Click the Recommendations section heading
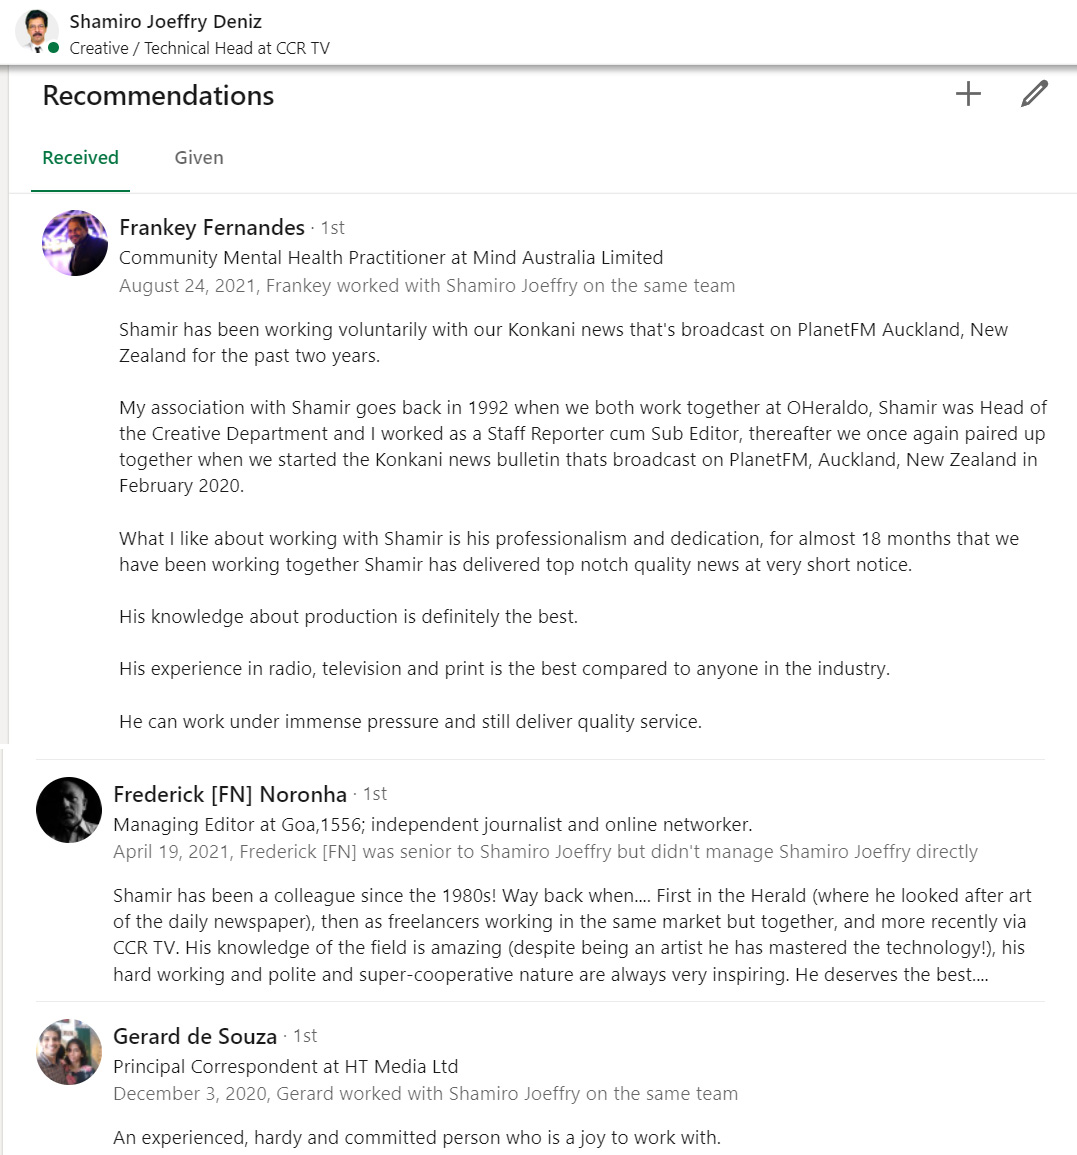Viewport: 1077px width, 1155px height. [158, 96]
